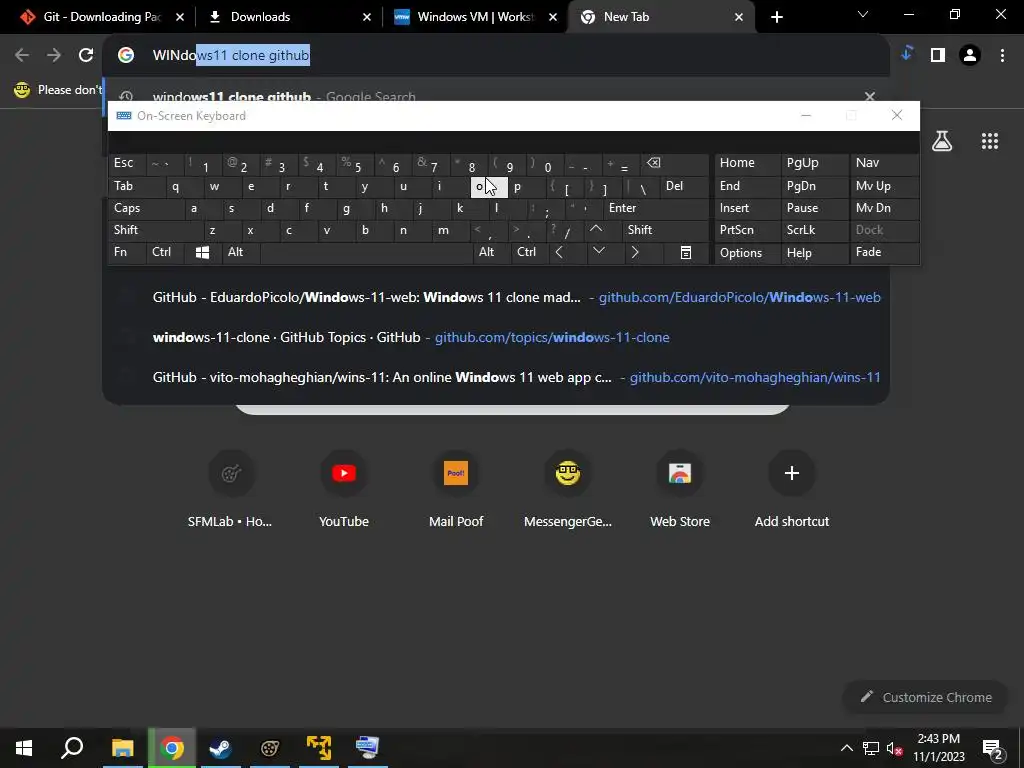Toggle the ScrLk key
The width and height of the screenshot is (1024, 768).
tap(814, 230)
